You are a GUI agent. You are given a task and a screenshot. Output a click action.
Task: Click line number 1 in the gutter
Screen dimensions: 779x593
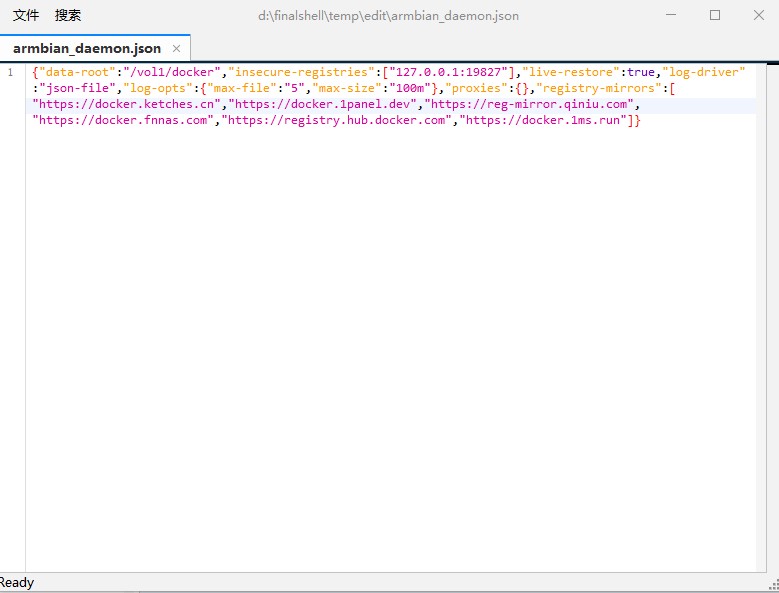pos(11,73)
